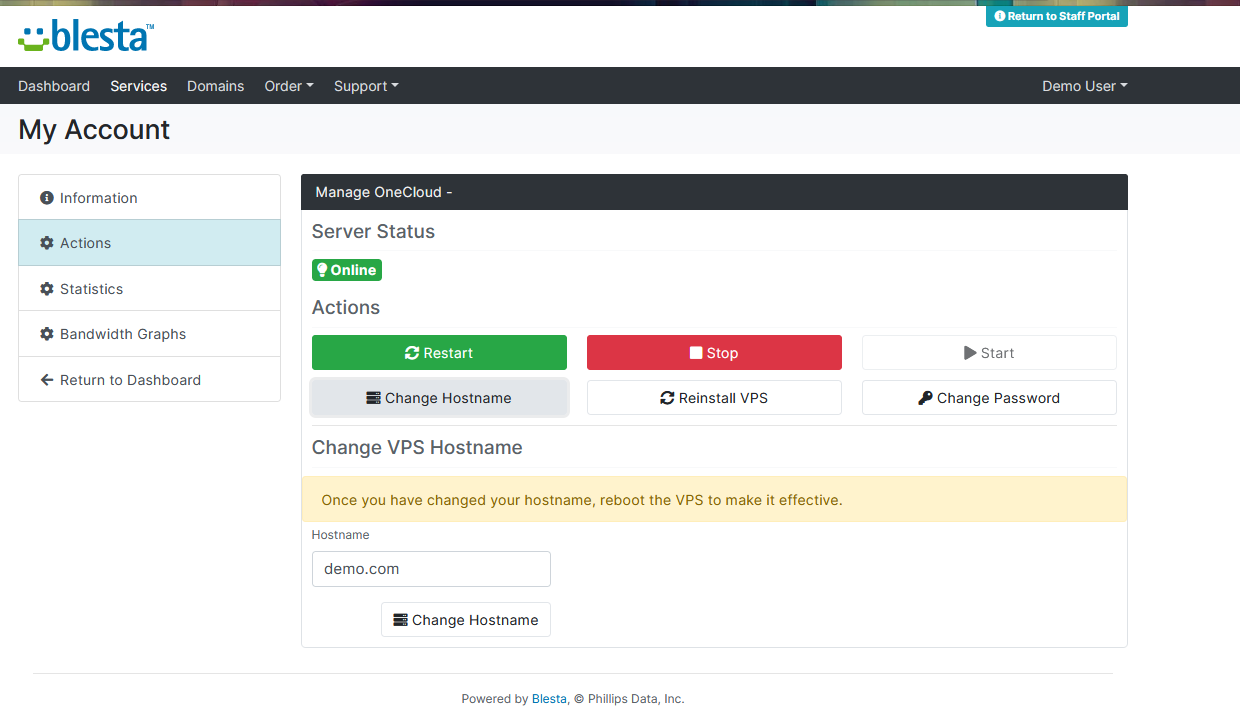Viewport: 1240px width, 718px height.
Task: Click the play triangle icon on the Start button
Action: pos(970,353)
